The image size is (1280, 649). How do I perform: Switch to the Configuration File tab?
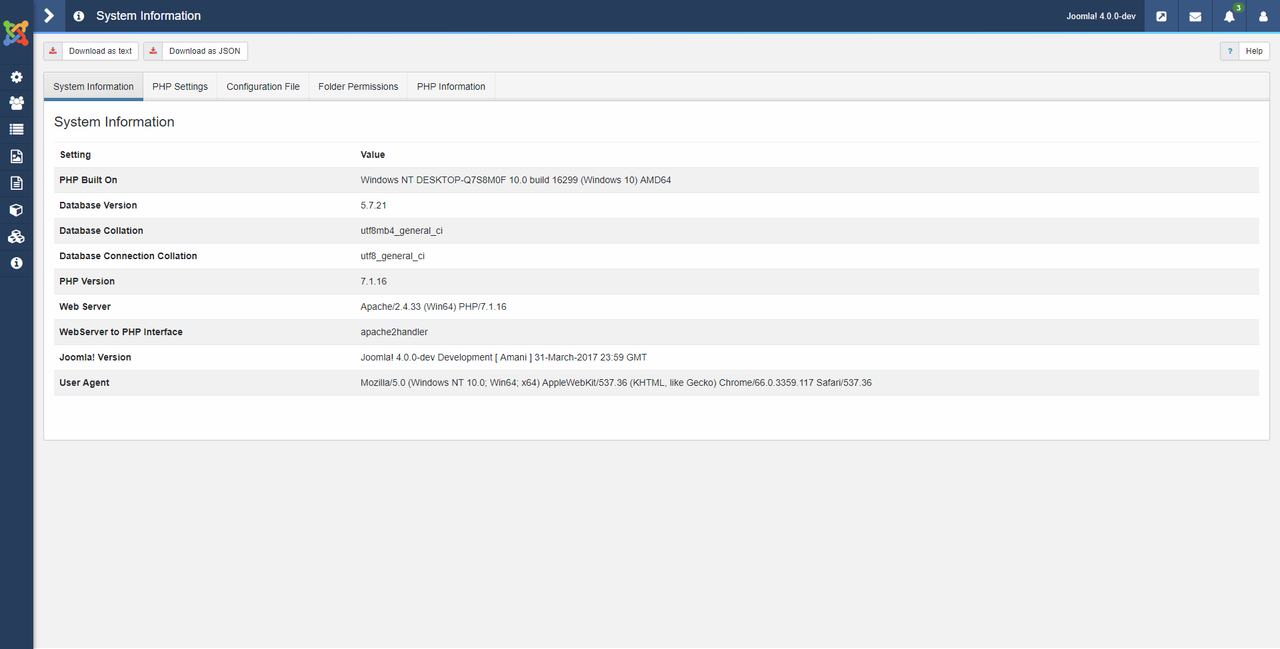[x=263, y=87]
